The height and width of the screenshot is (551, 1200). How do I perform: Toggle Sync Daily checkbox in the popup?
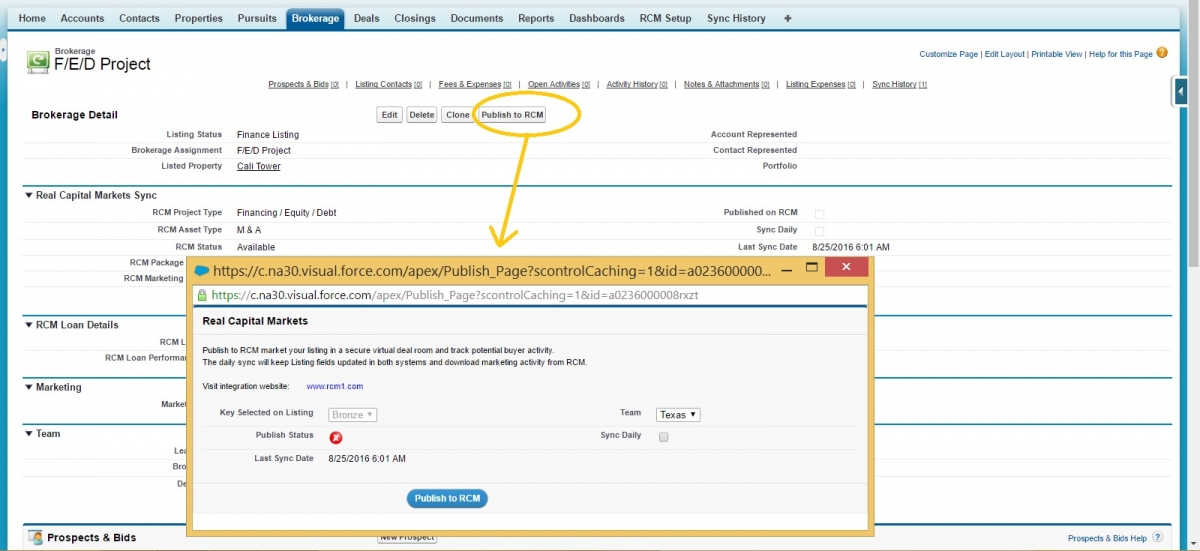coord(663,437)
